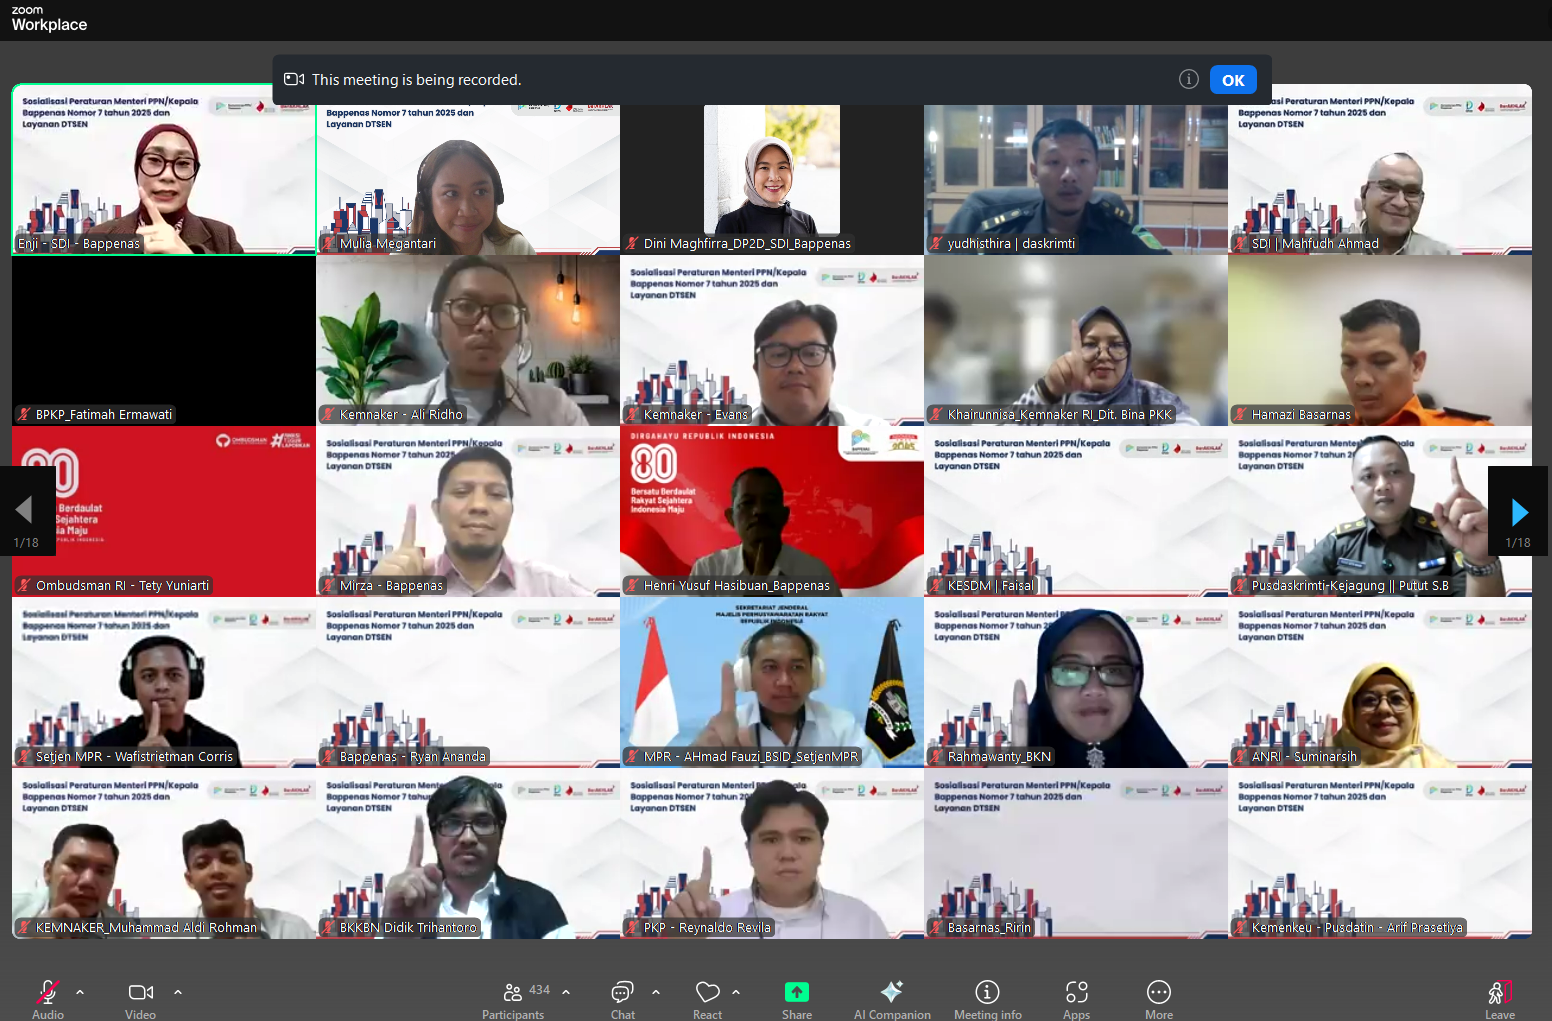Open the Chat options chevron

pyautogui.click(x=656, y=993)
